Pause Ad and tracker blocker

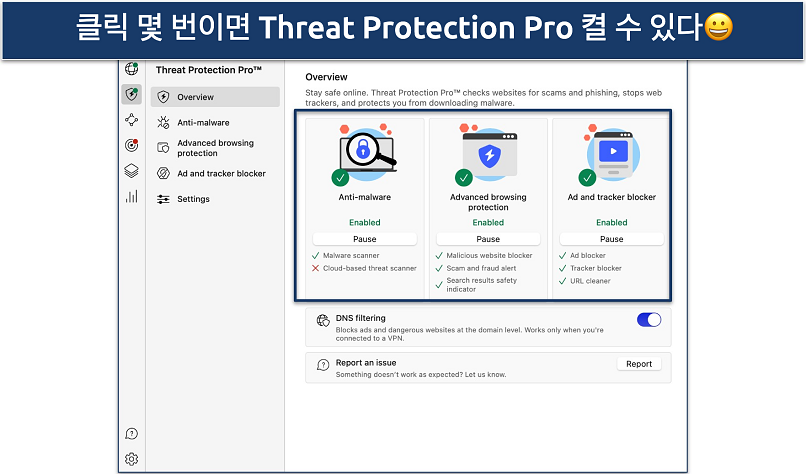612,239
